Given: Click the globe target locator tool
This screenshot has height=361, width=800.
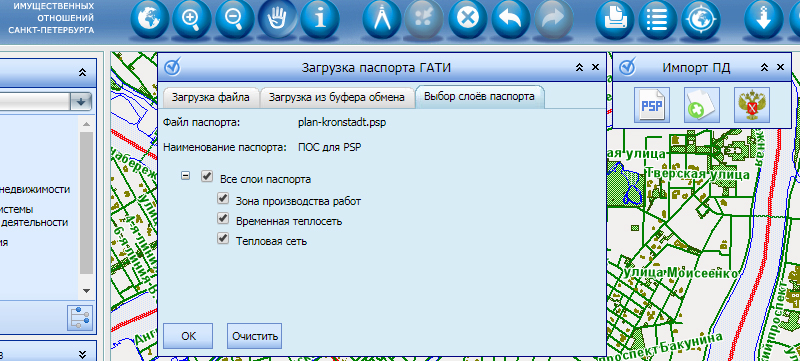Looking at the screenshot, I should pyautogui.click(x=701, y=20).
